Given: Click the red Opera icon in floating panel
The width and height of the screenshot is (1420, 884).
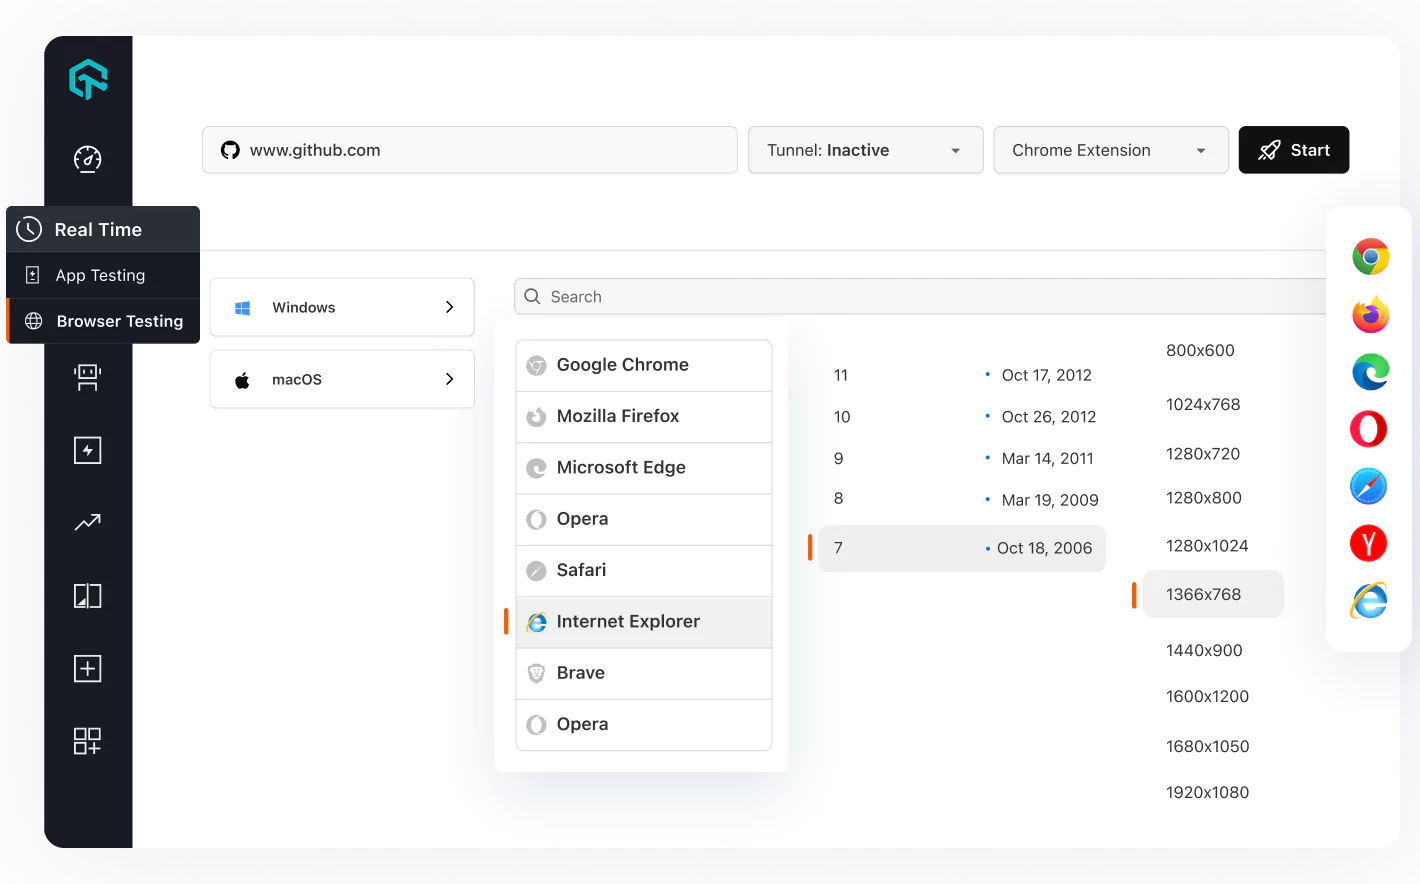Looking at the screenshot, I should point(1369,429).
